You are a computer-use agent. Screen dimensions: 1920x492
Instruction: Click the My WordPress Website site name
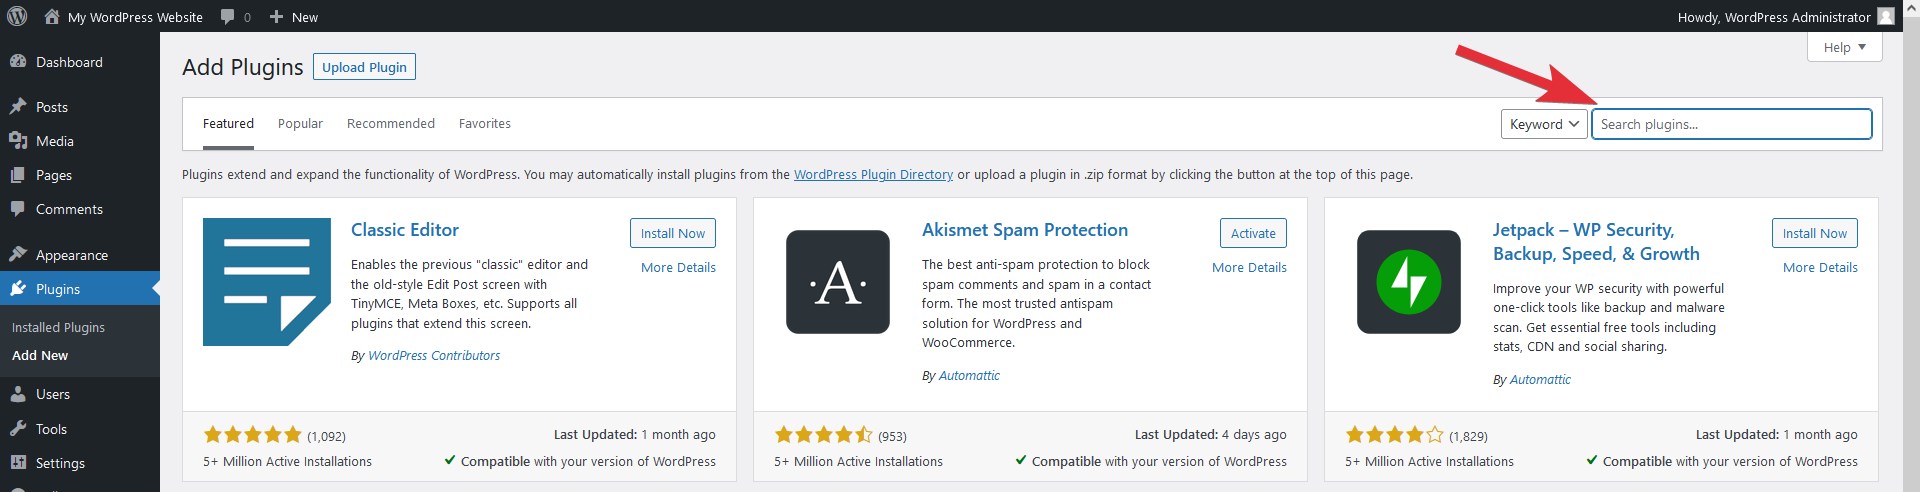click(135, 17)
